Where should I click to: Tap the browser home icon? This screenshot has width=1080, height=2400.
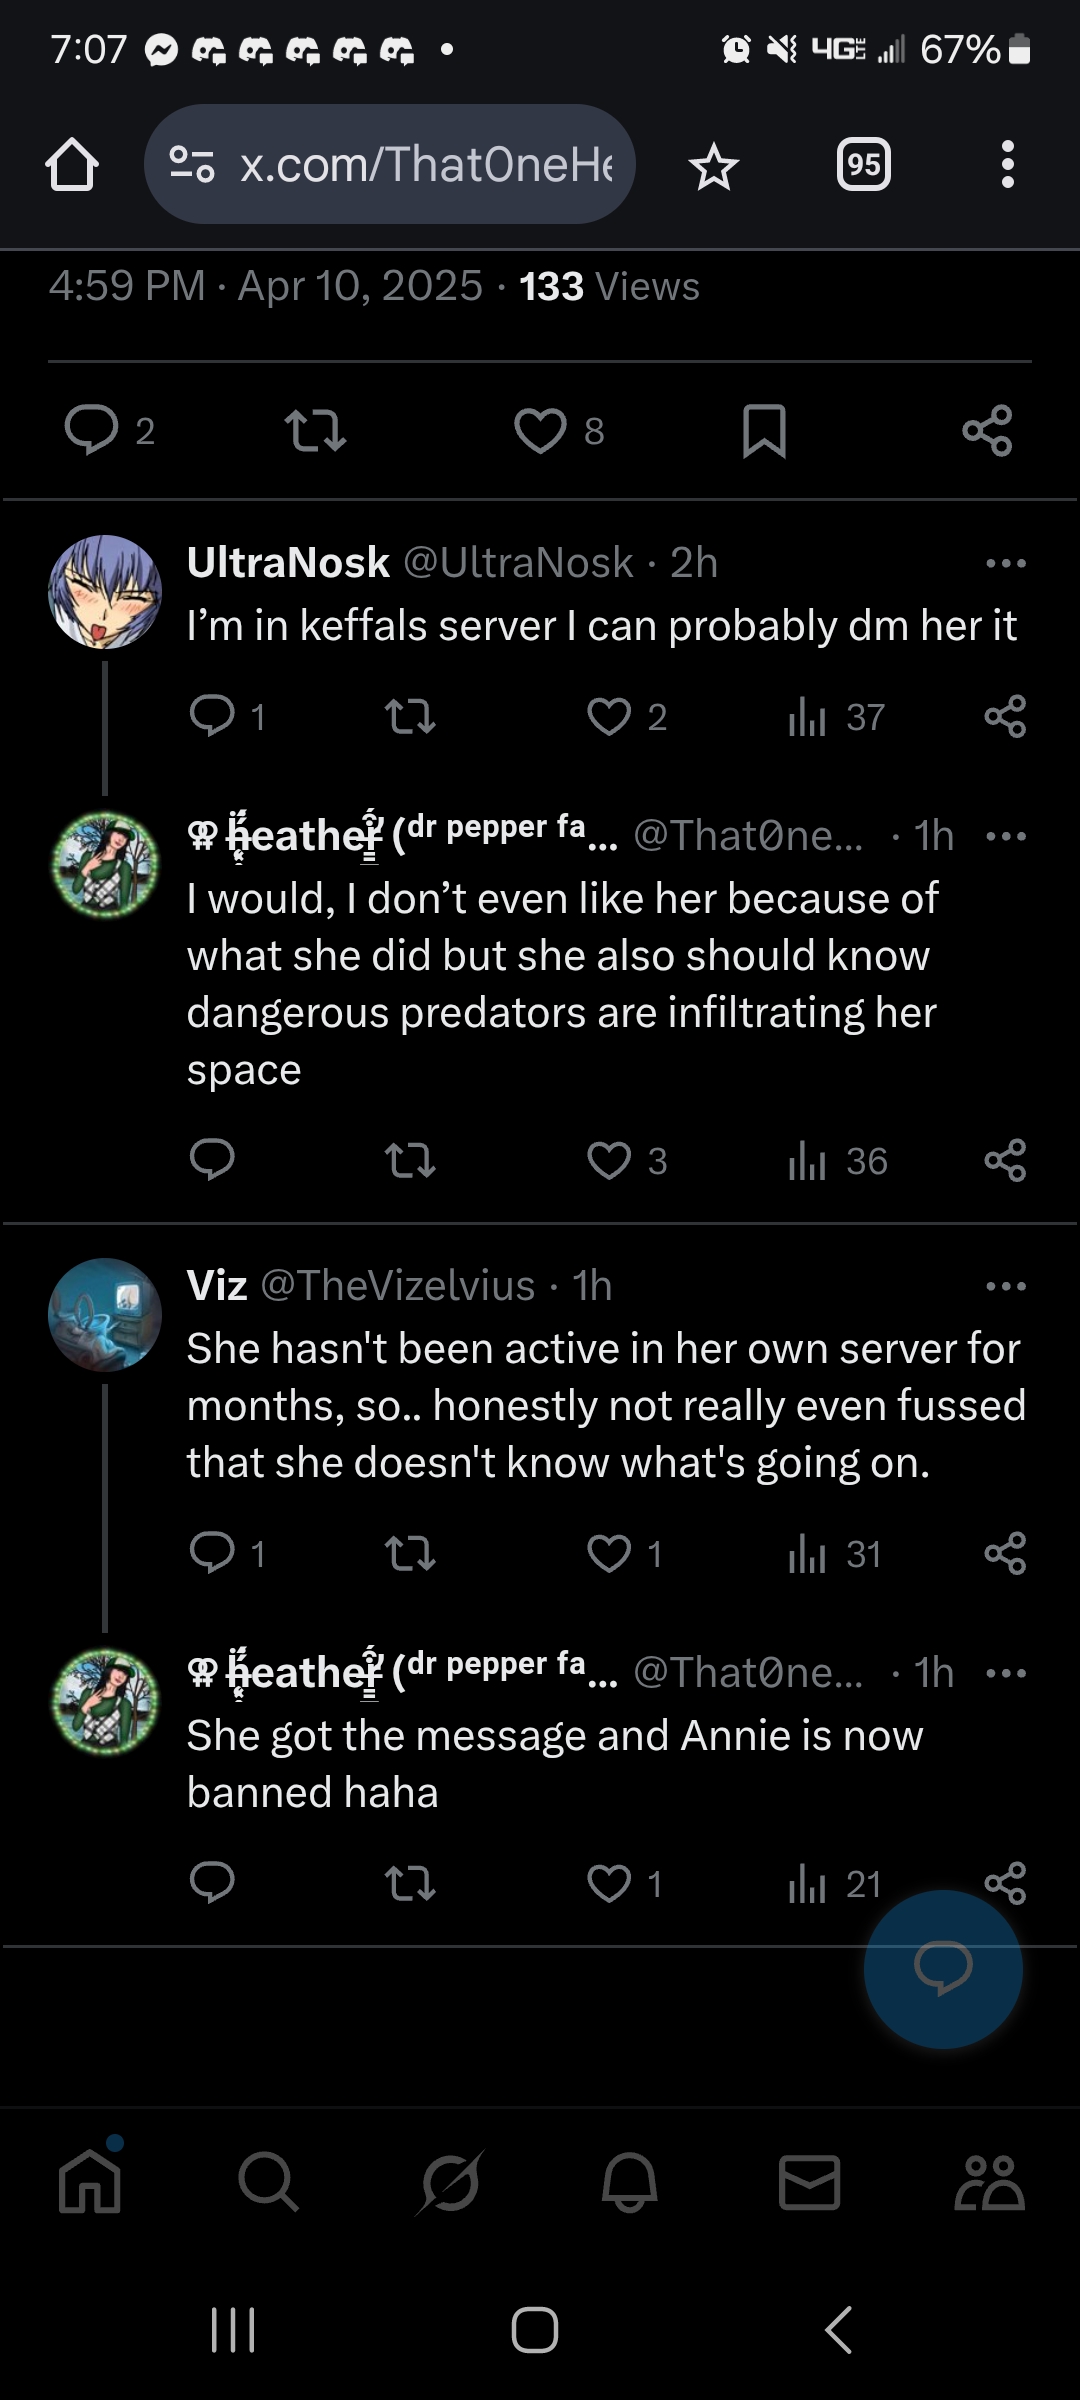coord(72,164)
